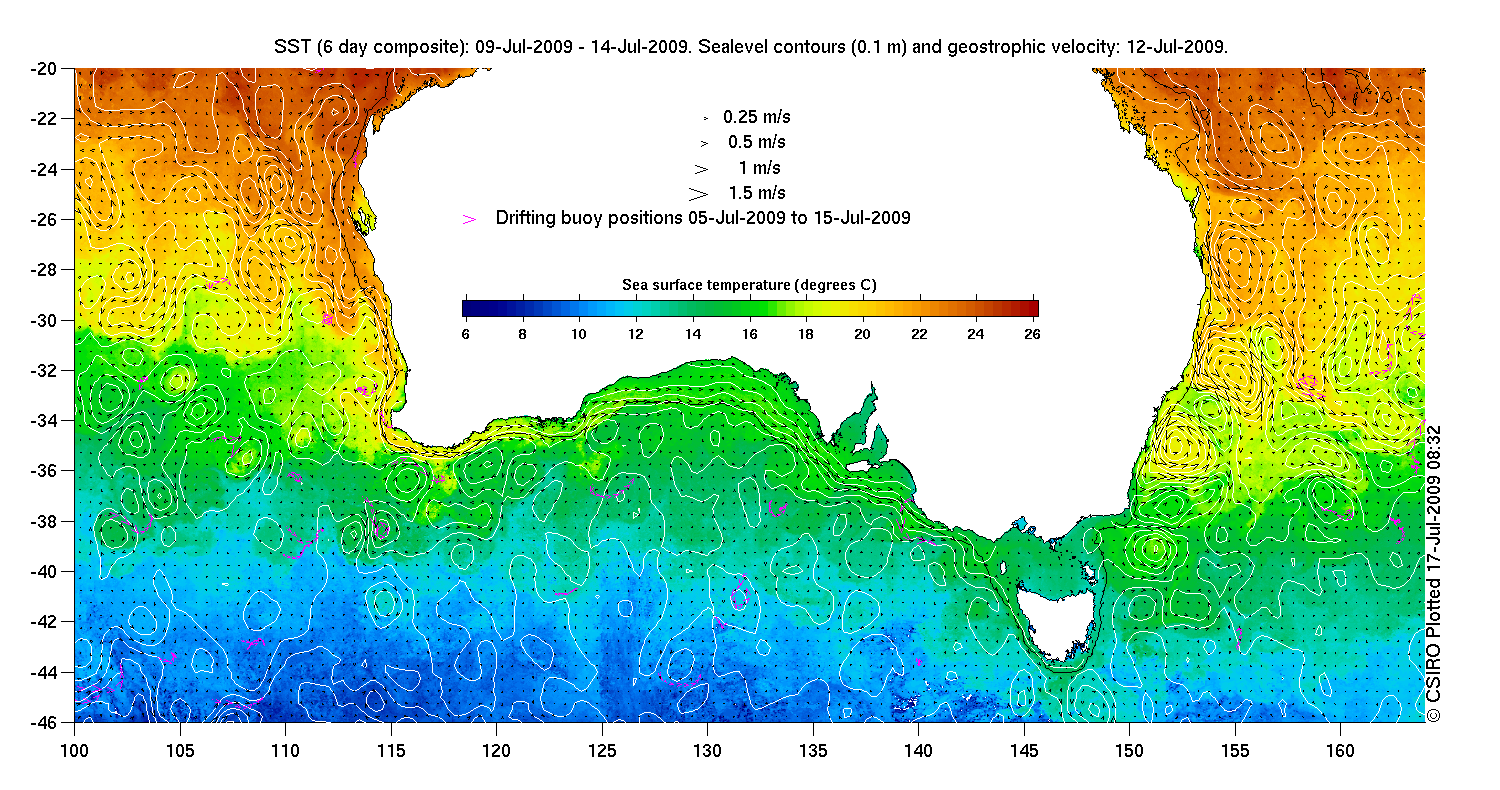
Task: Click the latitude axis label '-36'
Action: tap(44, 471)
